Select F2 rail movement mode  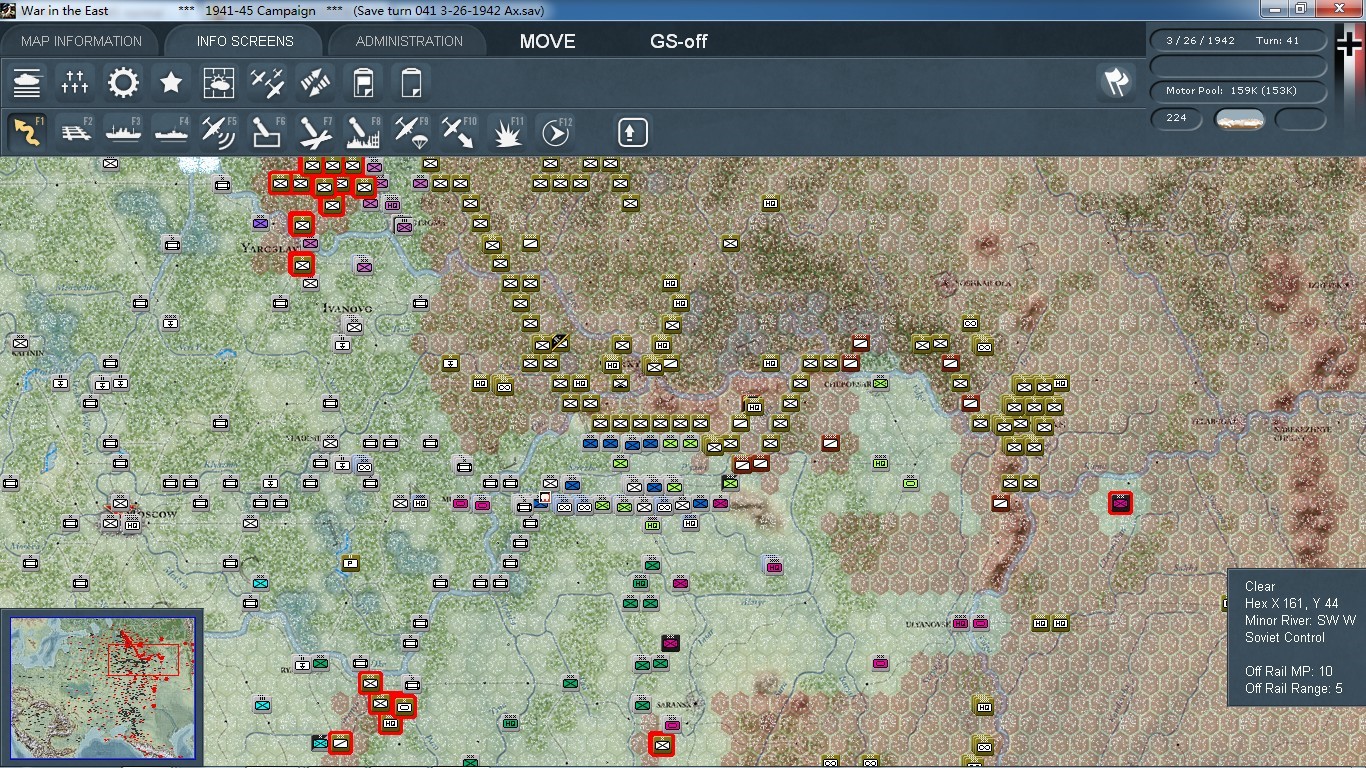click(76, 131)
